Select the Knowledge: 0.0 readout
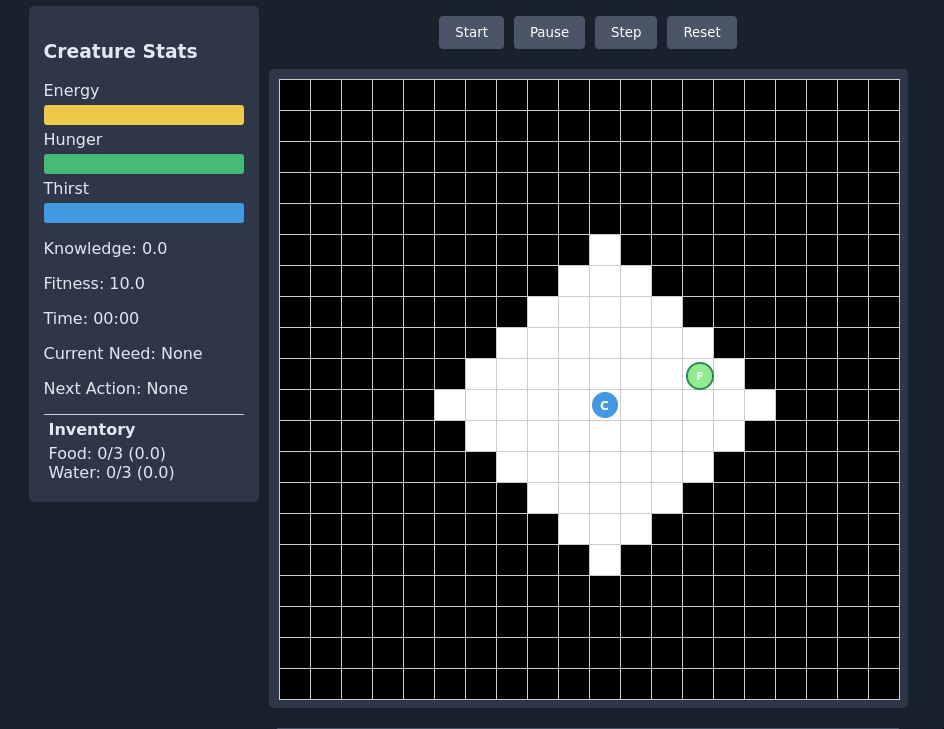Screen dimensions: 944x729 click(105, 248)
